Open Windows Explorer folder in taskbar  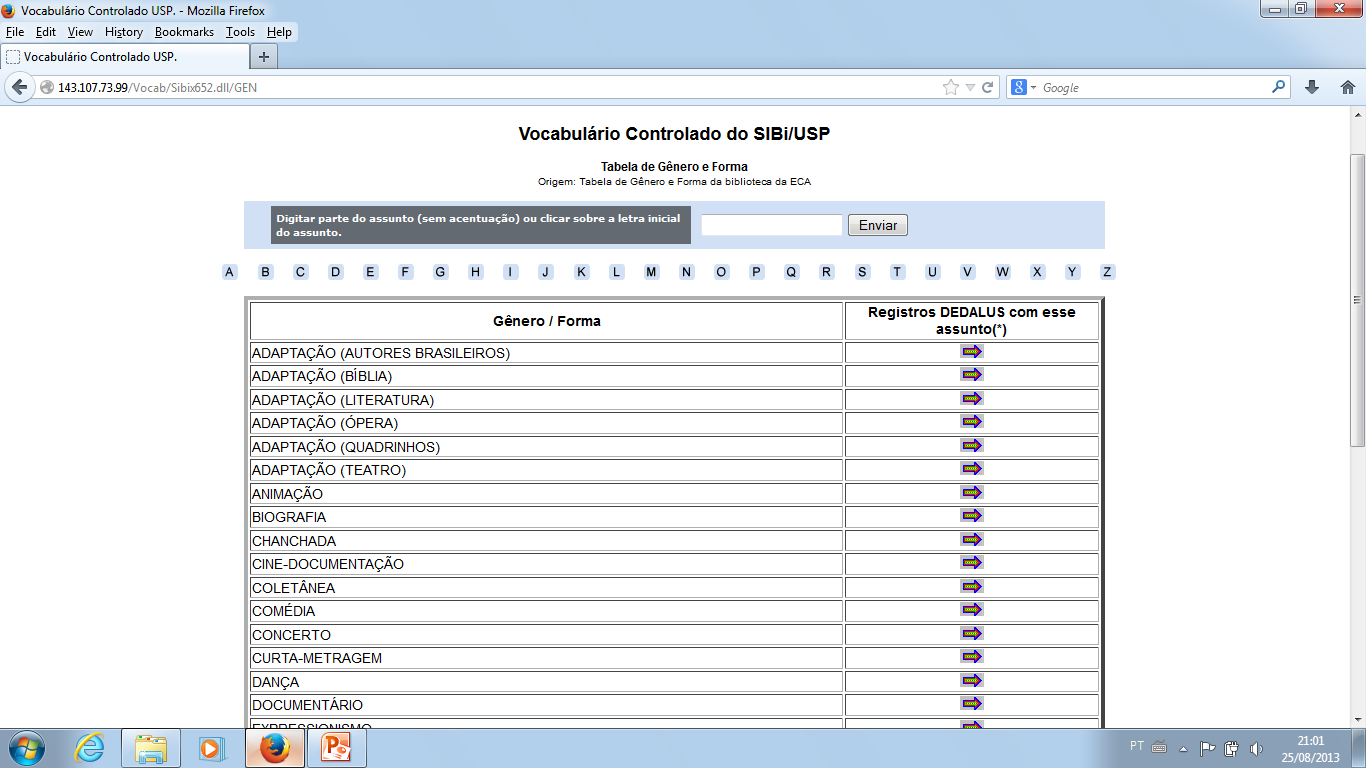point(151,748)
